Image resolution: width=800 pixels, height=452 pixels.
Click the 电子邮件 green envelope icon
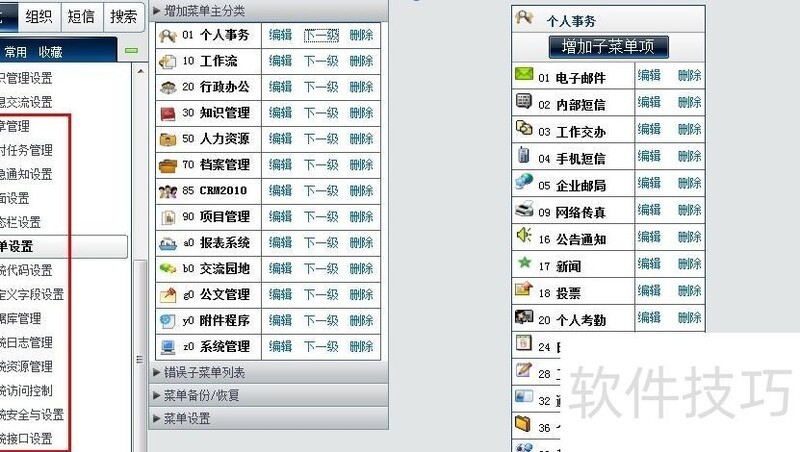[523, 75]
